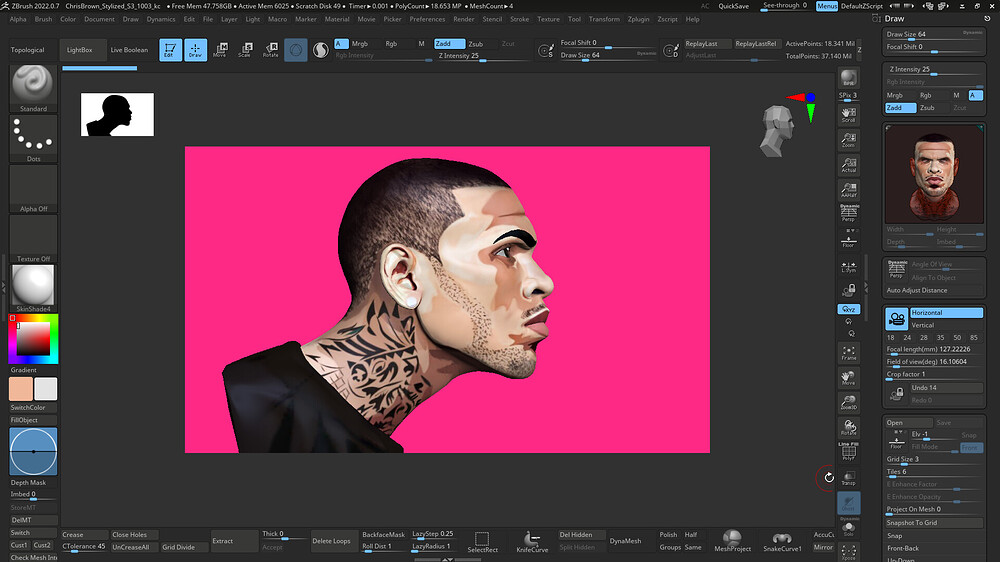Click the Zoom canvas icon
Image resolution: width=1000 pixels, height=562 pixels.
click(848, 140)
